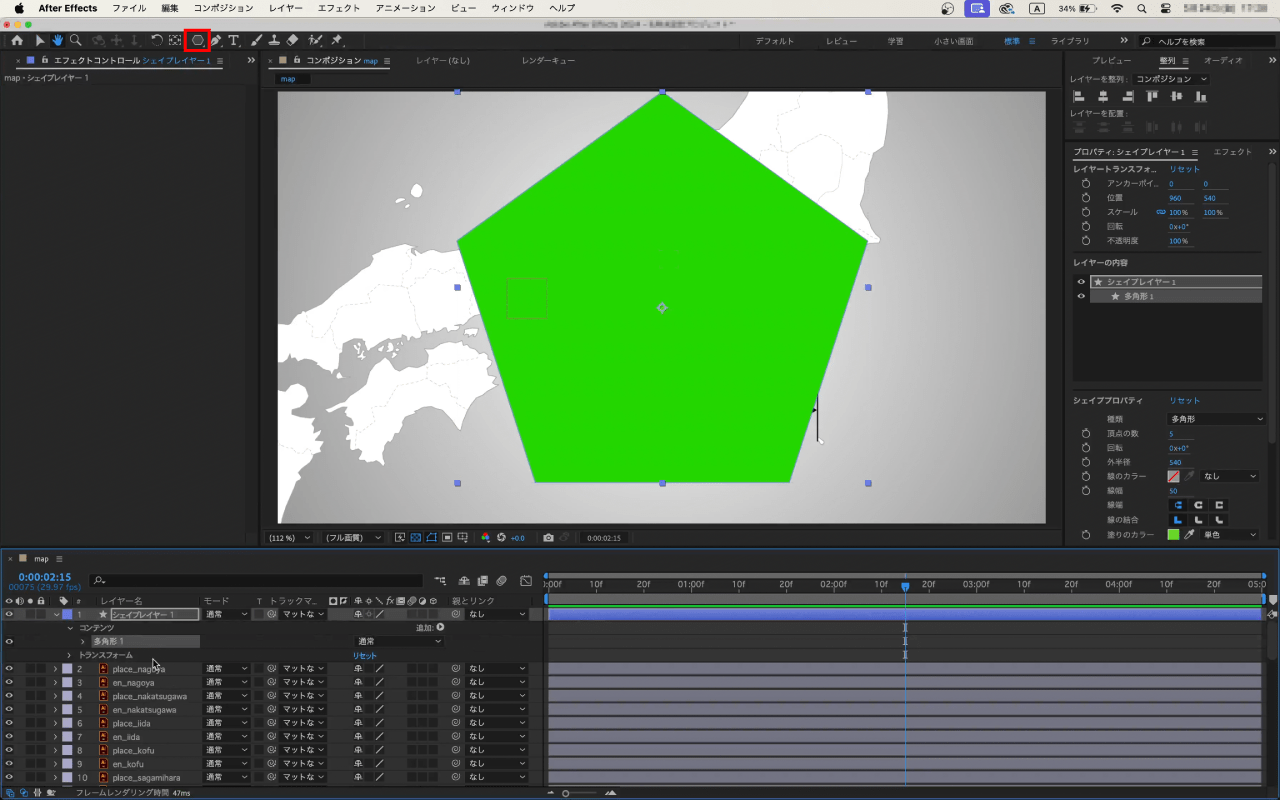This screenshot has height=800, width=1280.
Task: Select the Clone Stamp tool
Action: coord(274,41)
